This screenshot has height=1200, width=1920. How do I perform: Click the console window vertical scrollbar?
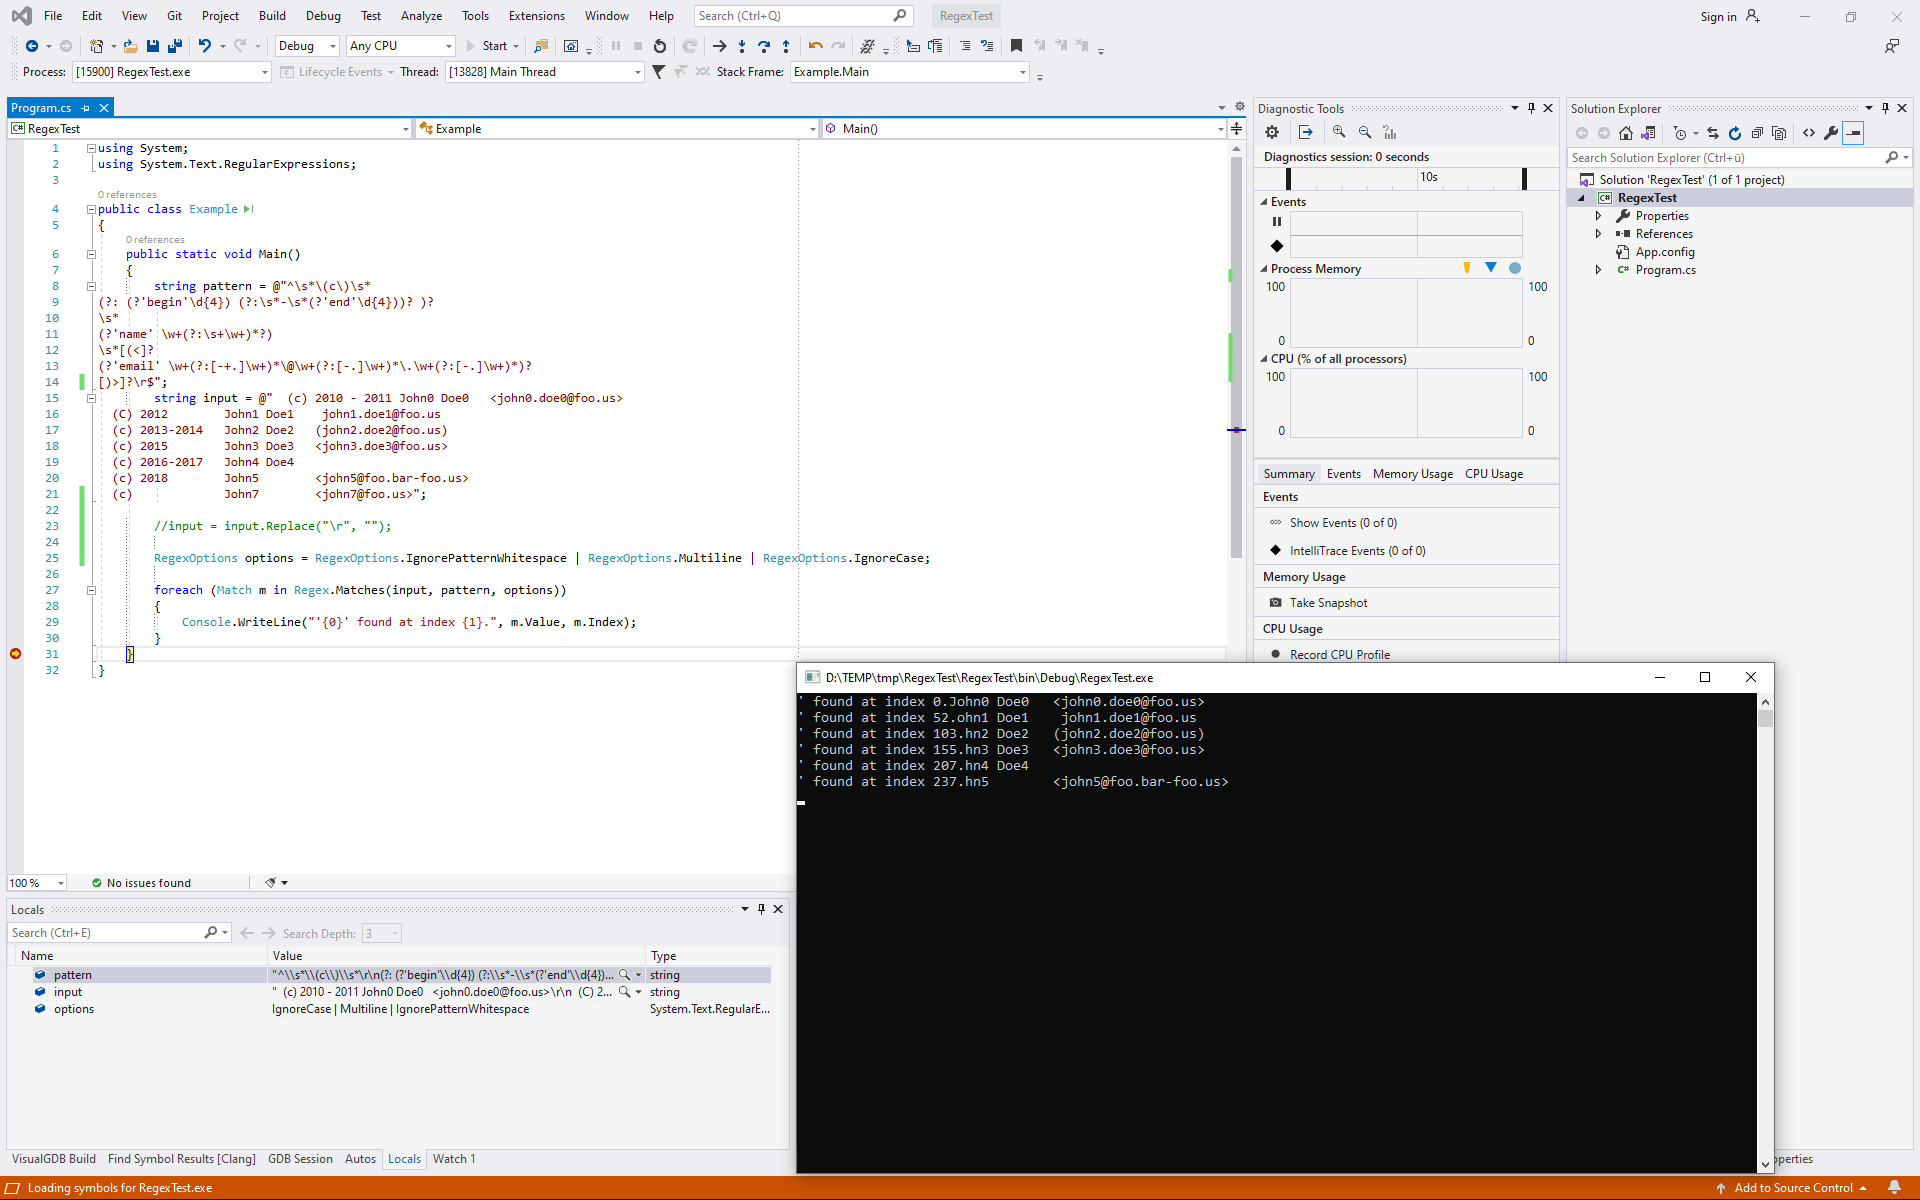[1765, 933]
